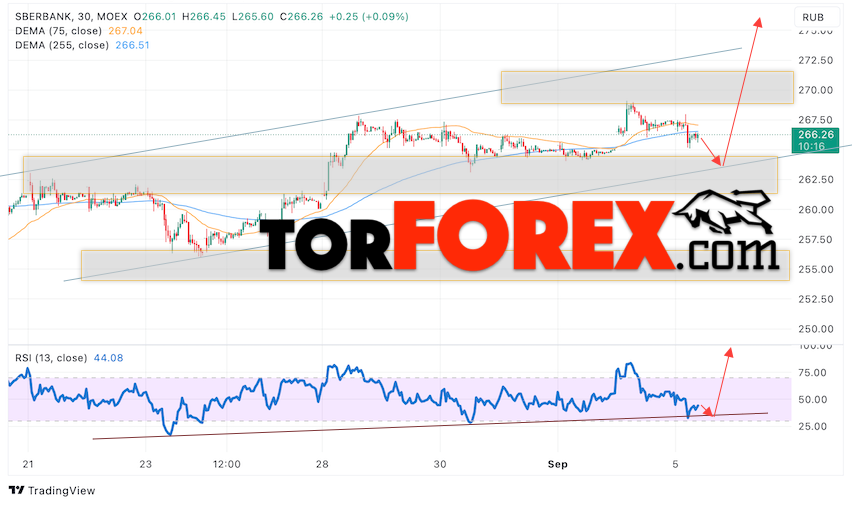
Task: Click the change value +0.25 (+0.09%)
Action: pos(368,17)
